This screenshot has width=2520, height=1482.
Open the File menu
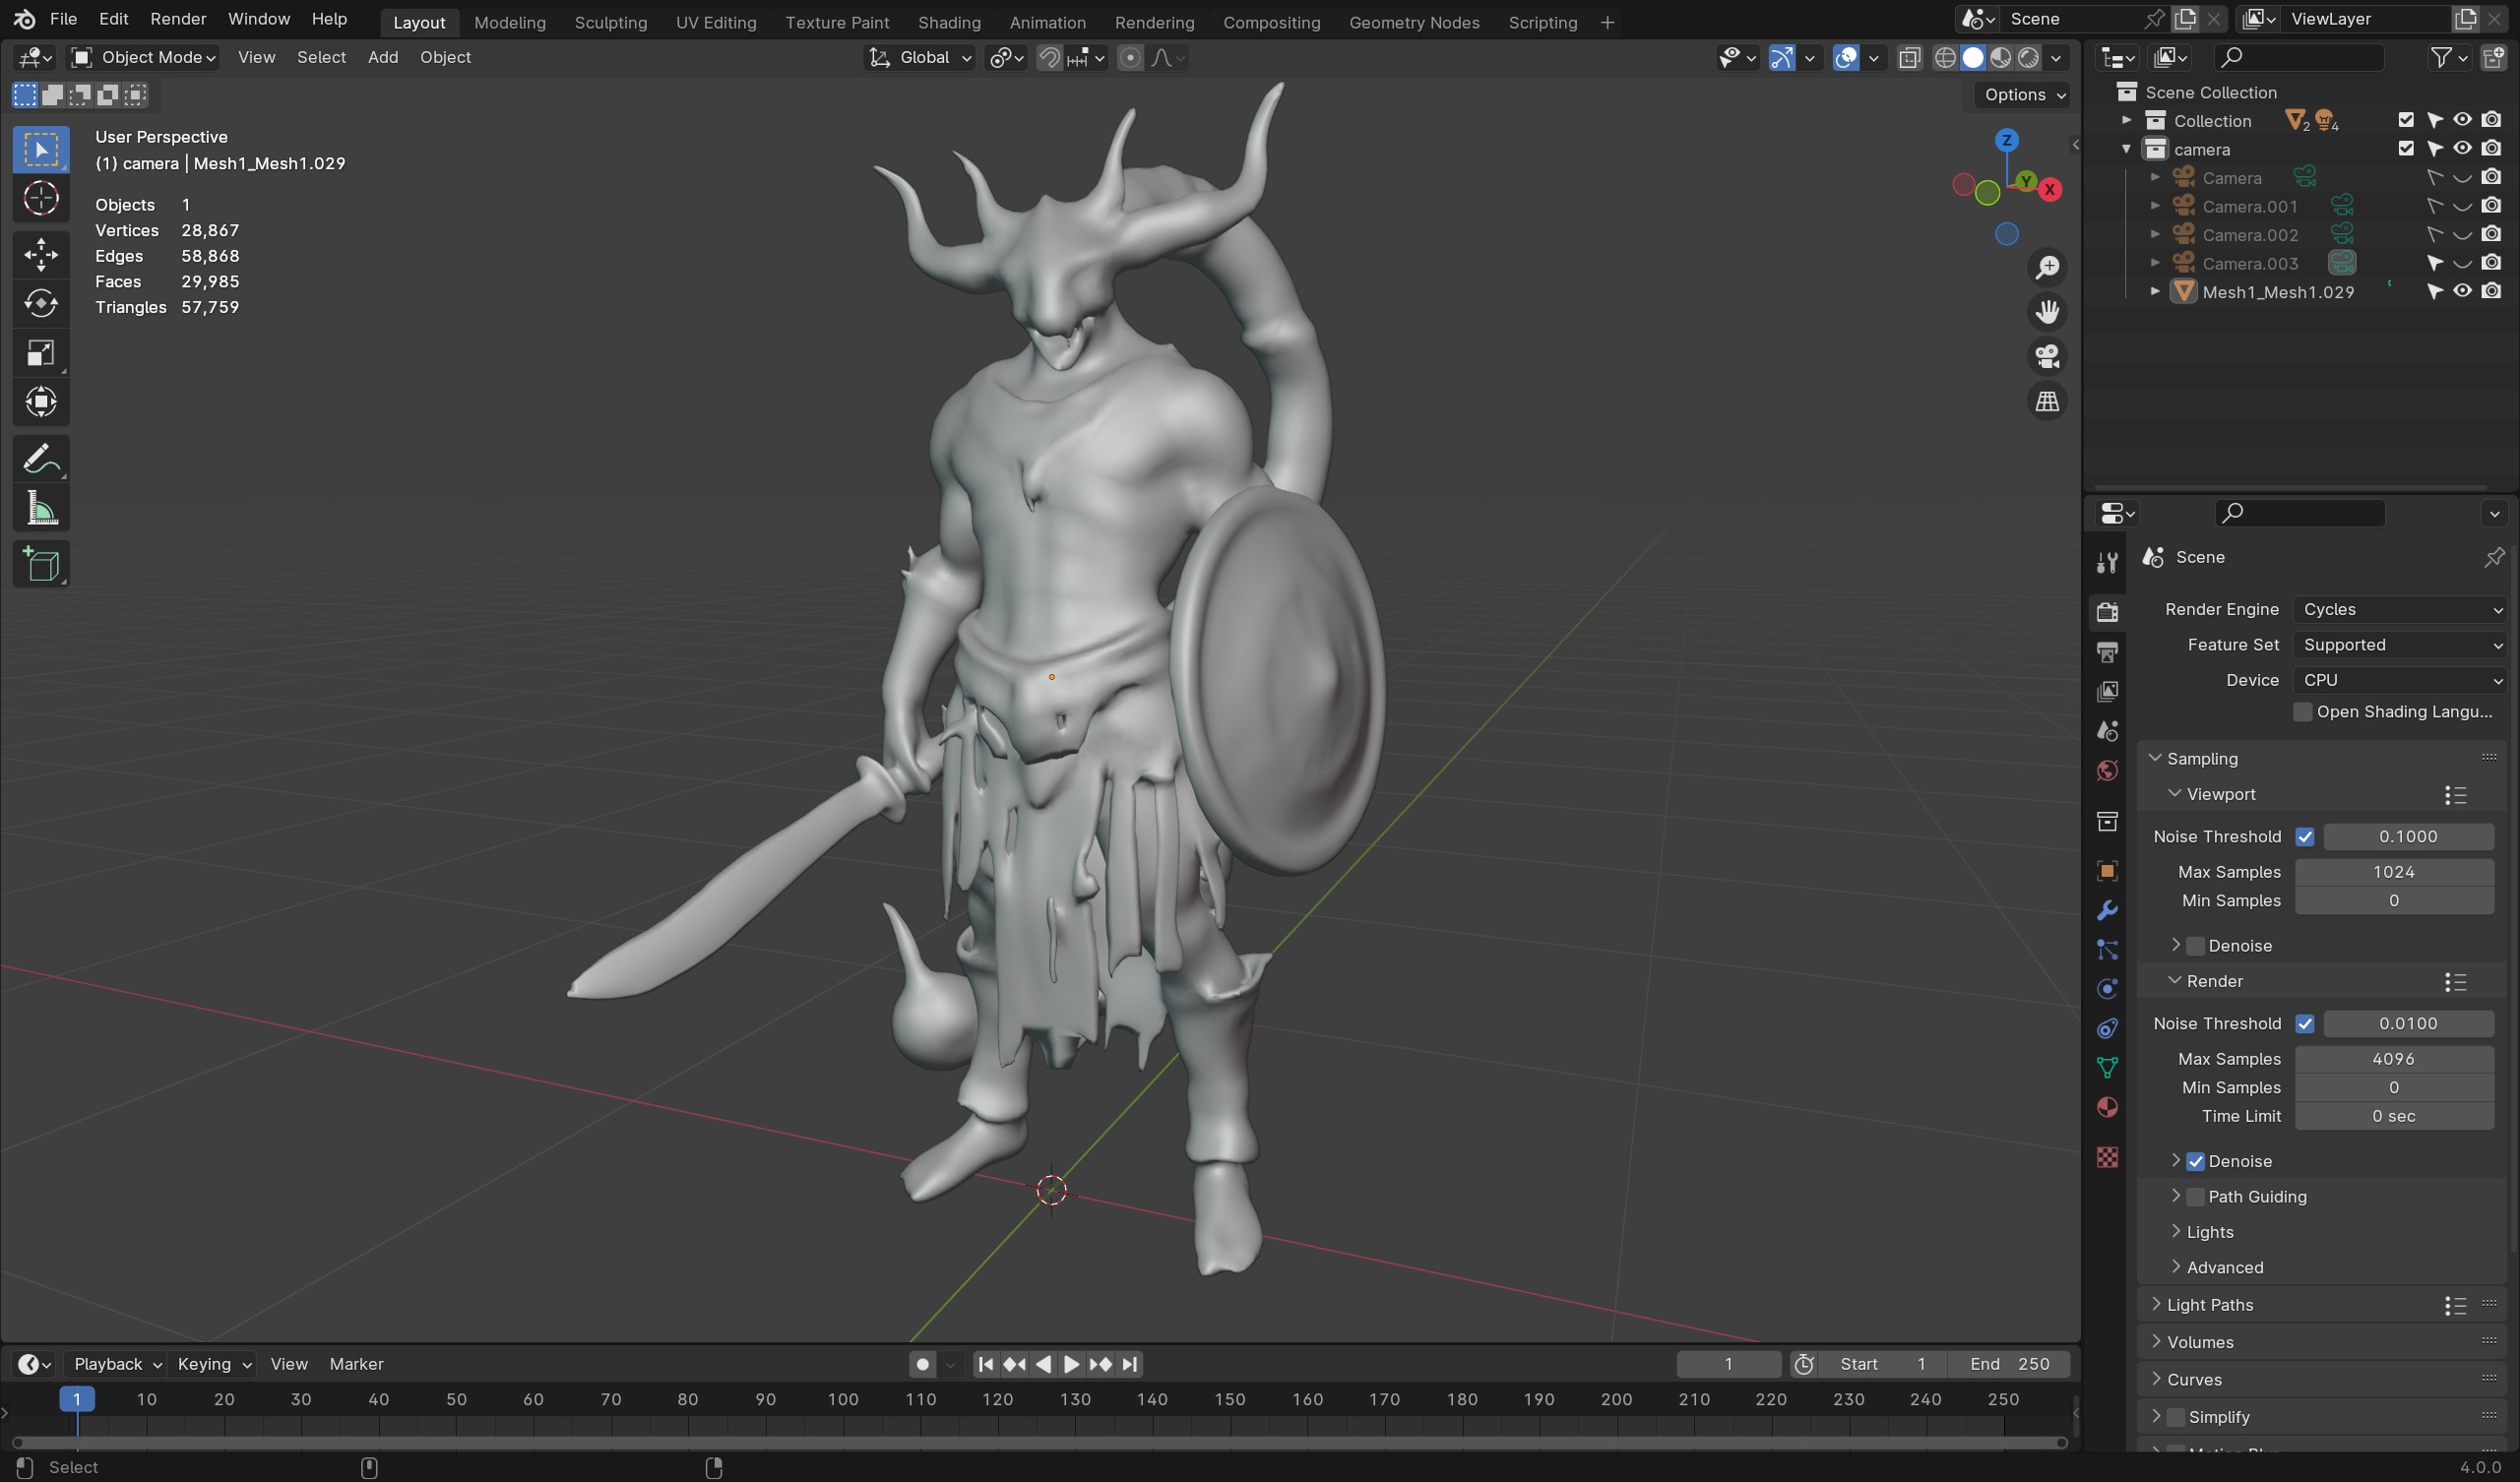pos(63,19)
